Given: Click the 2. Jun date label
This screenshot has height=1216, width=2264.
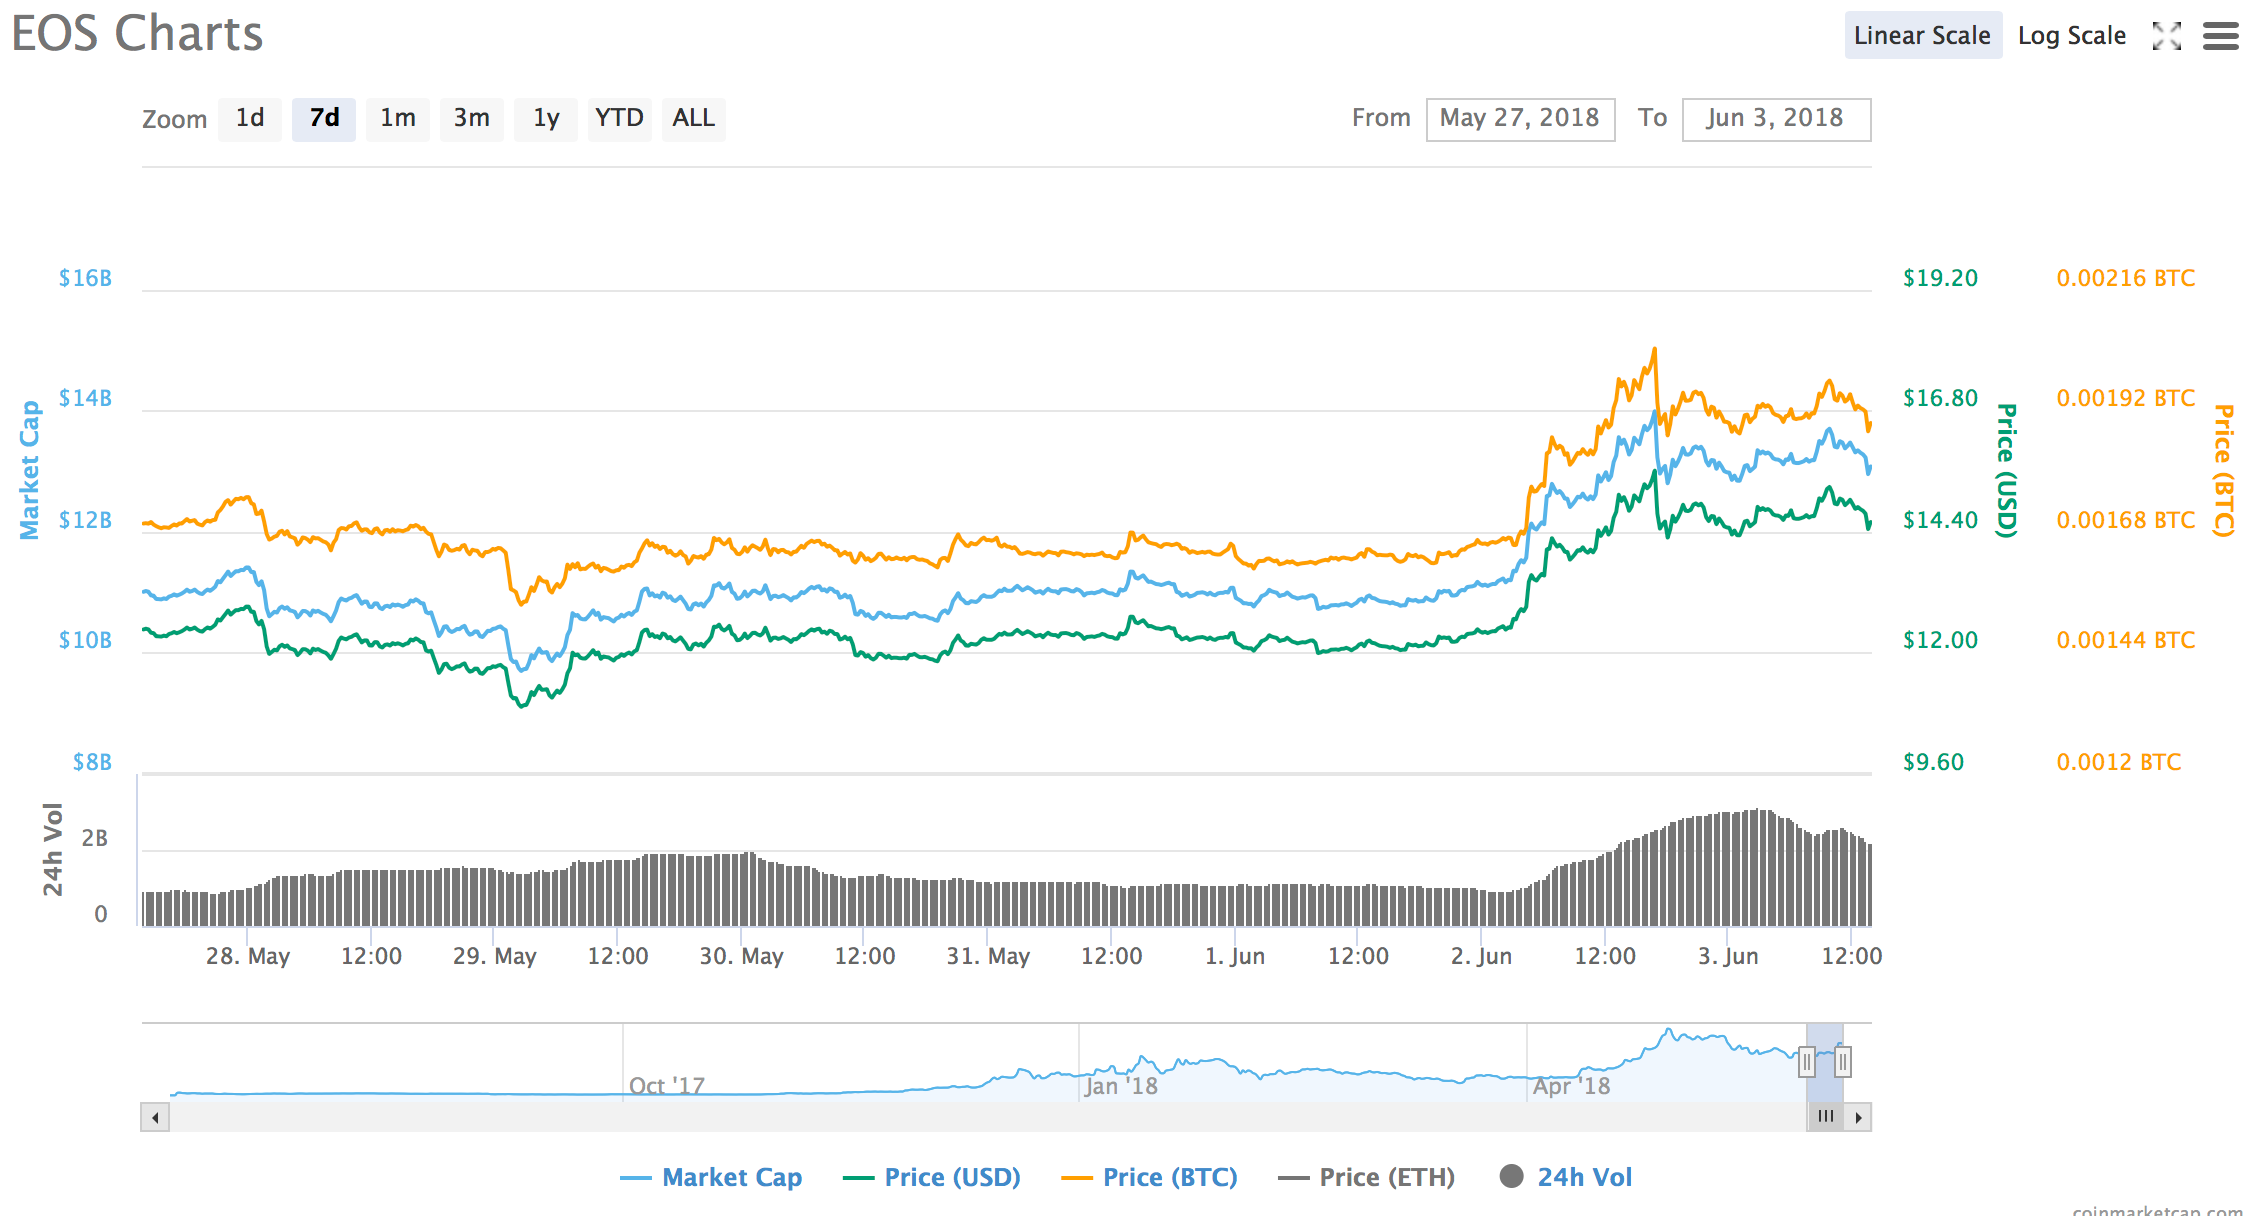Looking at the screenshot, I should 1481,956.
